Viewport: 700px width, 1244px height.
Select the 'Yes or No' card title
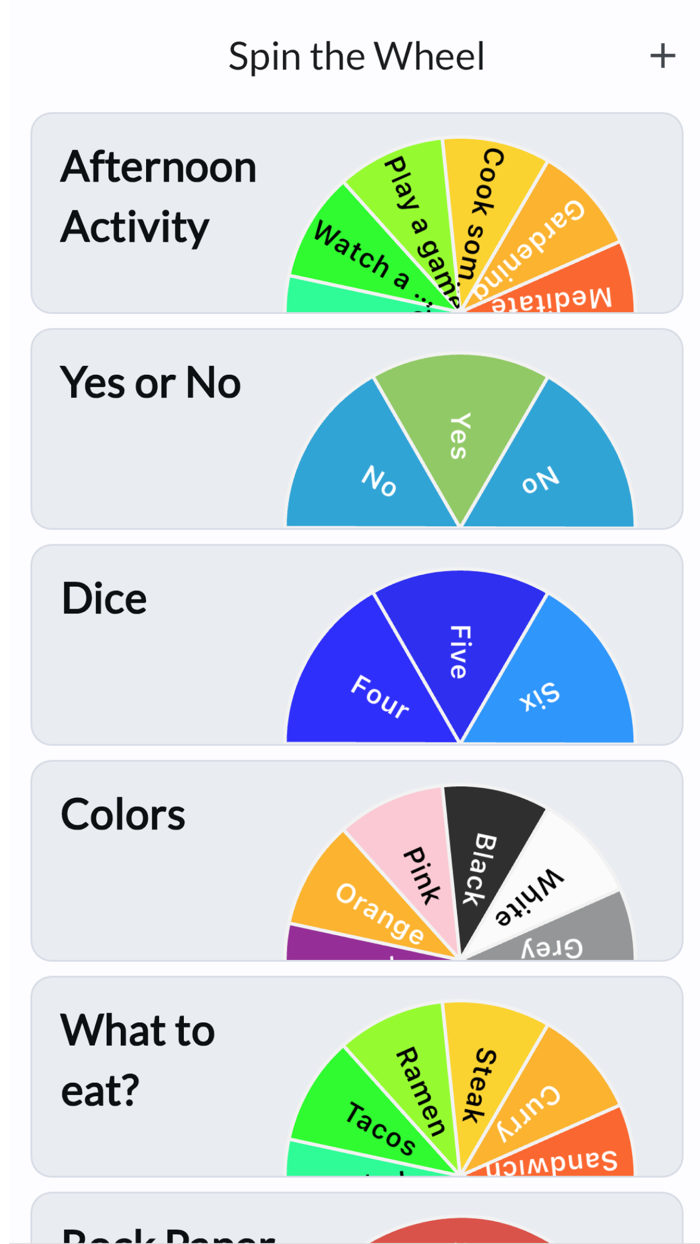point(150,382)
